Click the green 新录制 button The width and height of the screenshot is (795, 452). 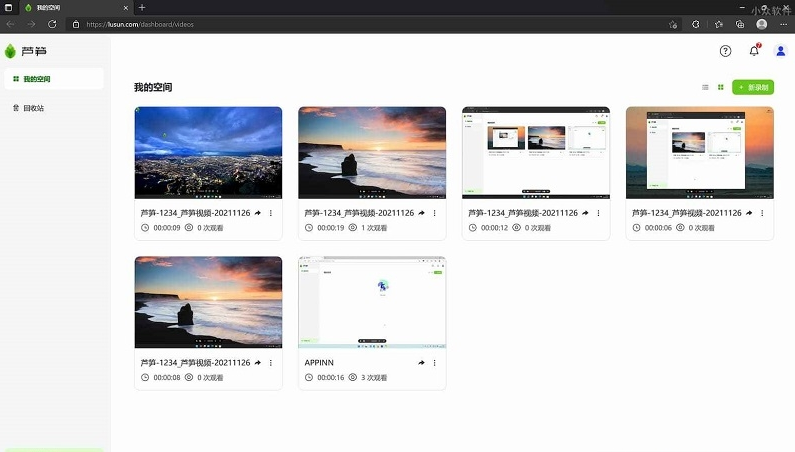pos(753,87)
